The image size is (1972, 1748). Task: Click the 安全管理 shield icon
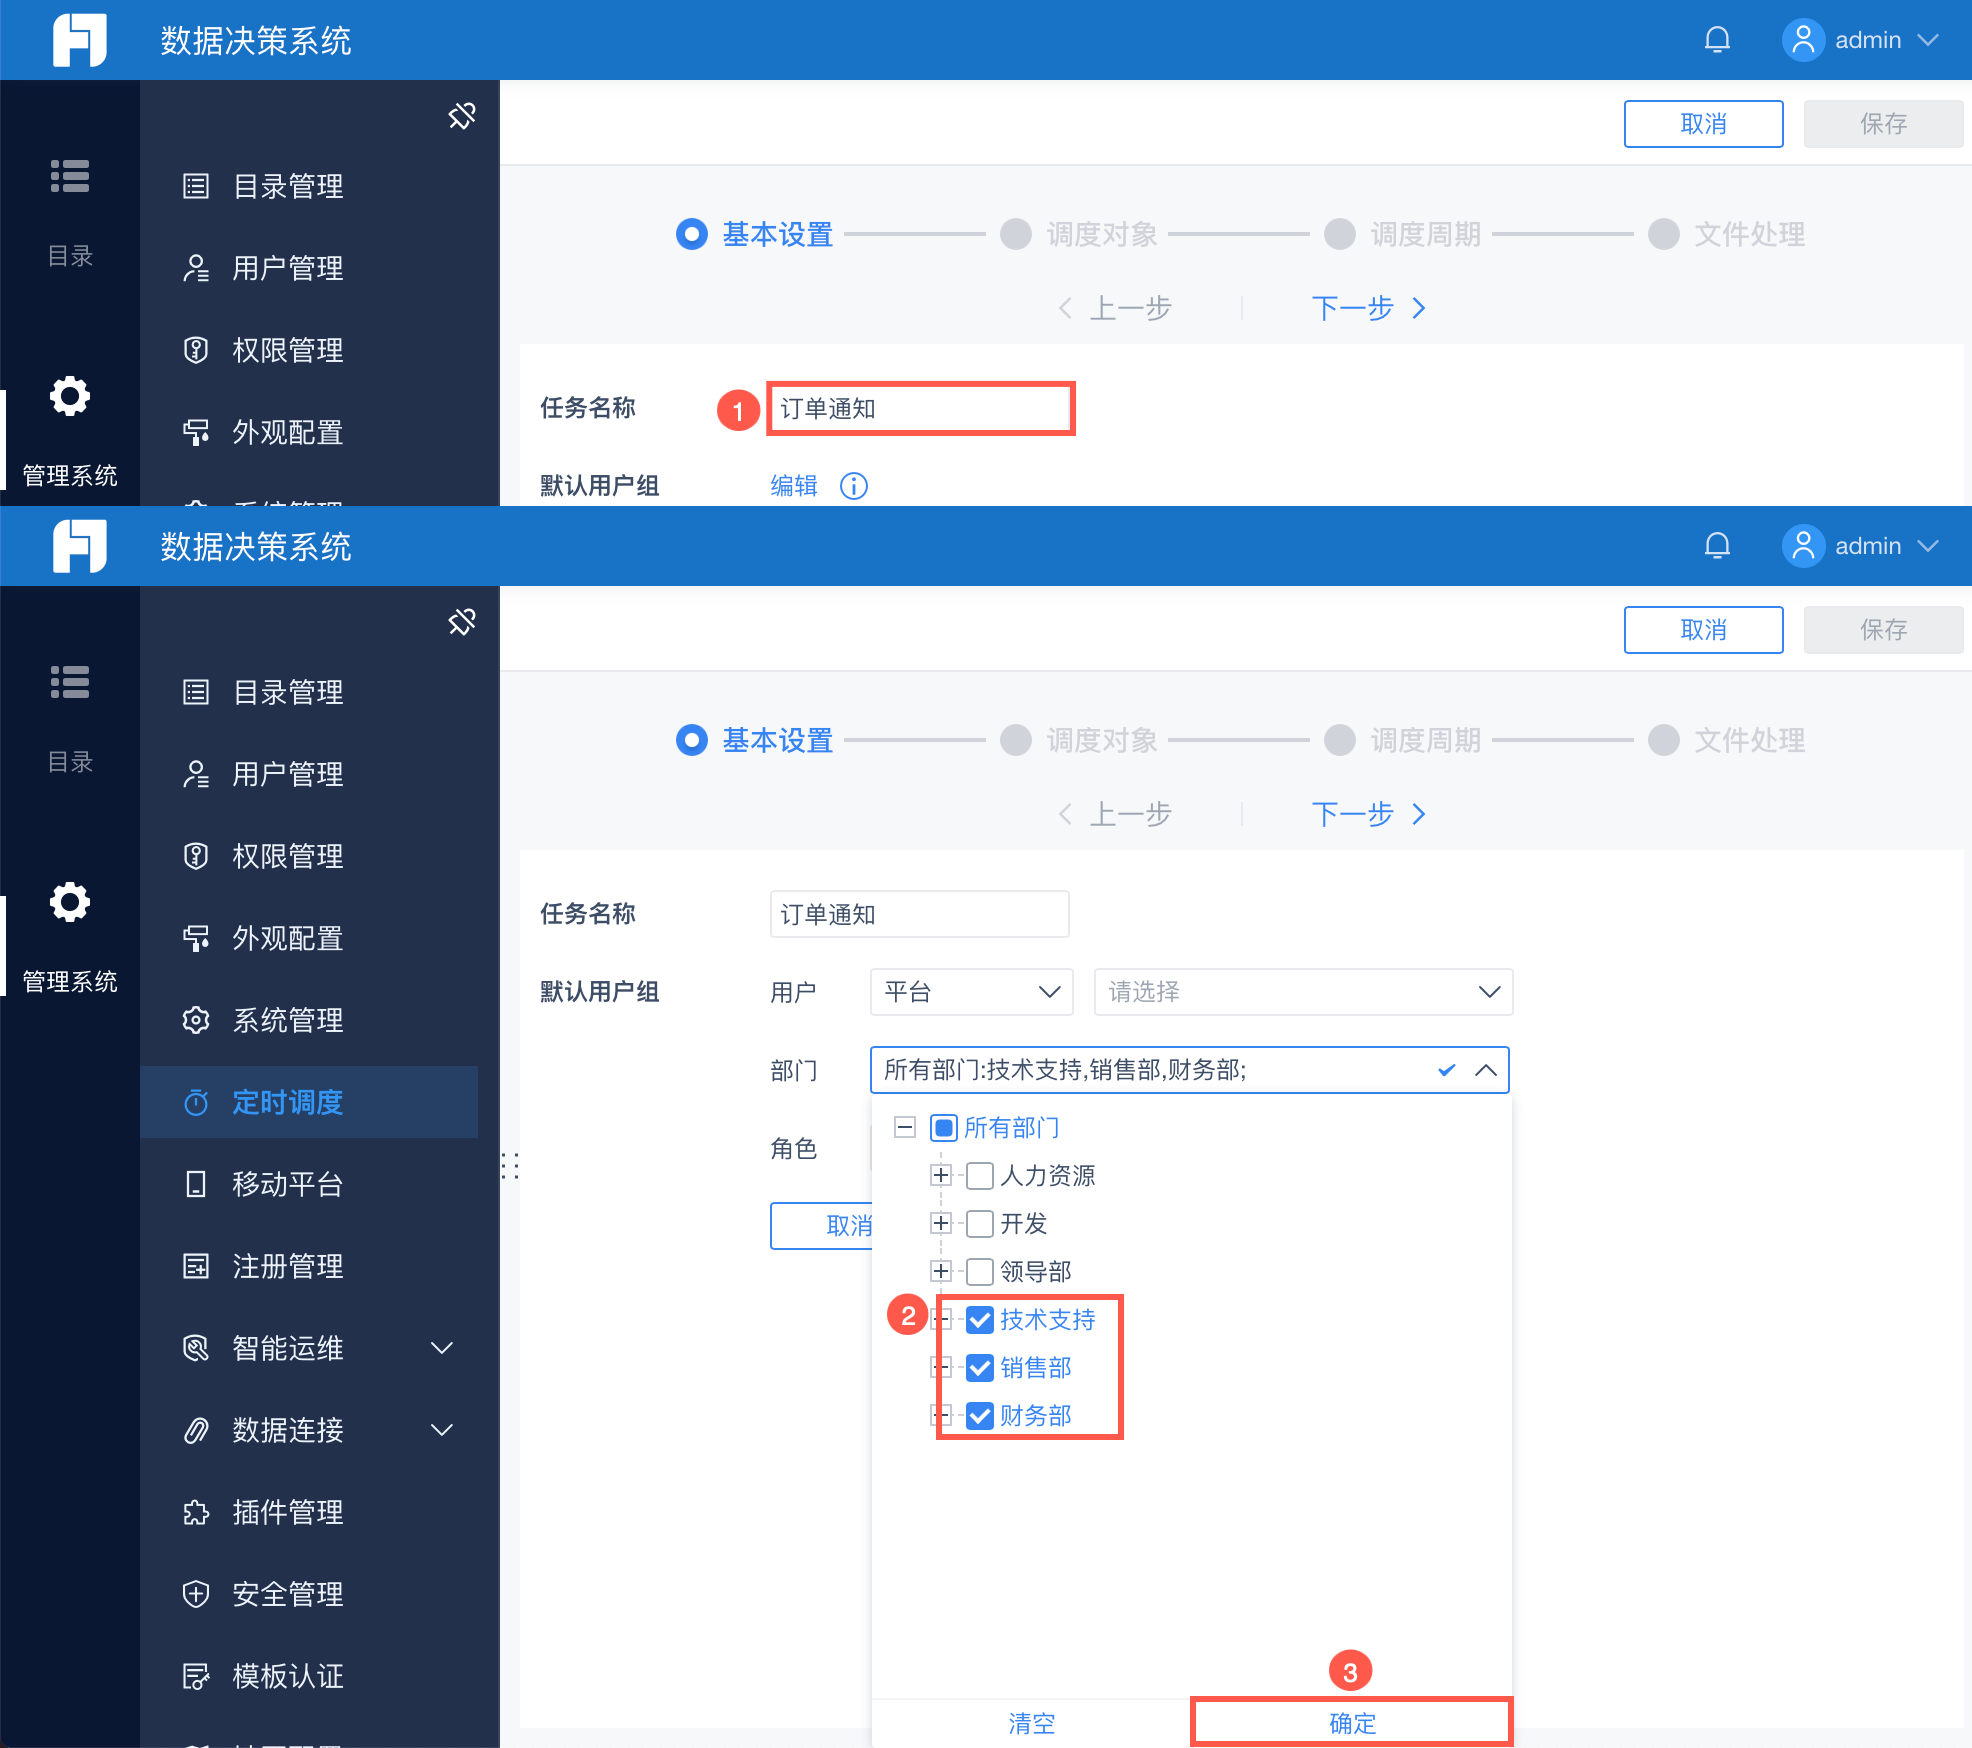point(196,1594)
